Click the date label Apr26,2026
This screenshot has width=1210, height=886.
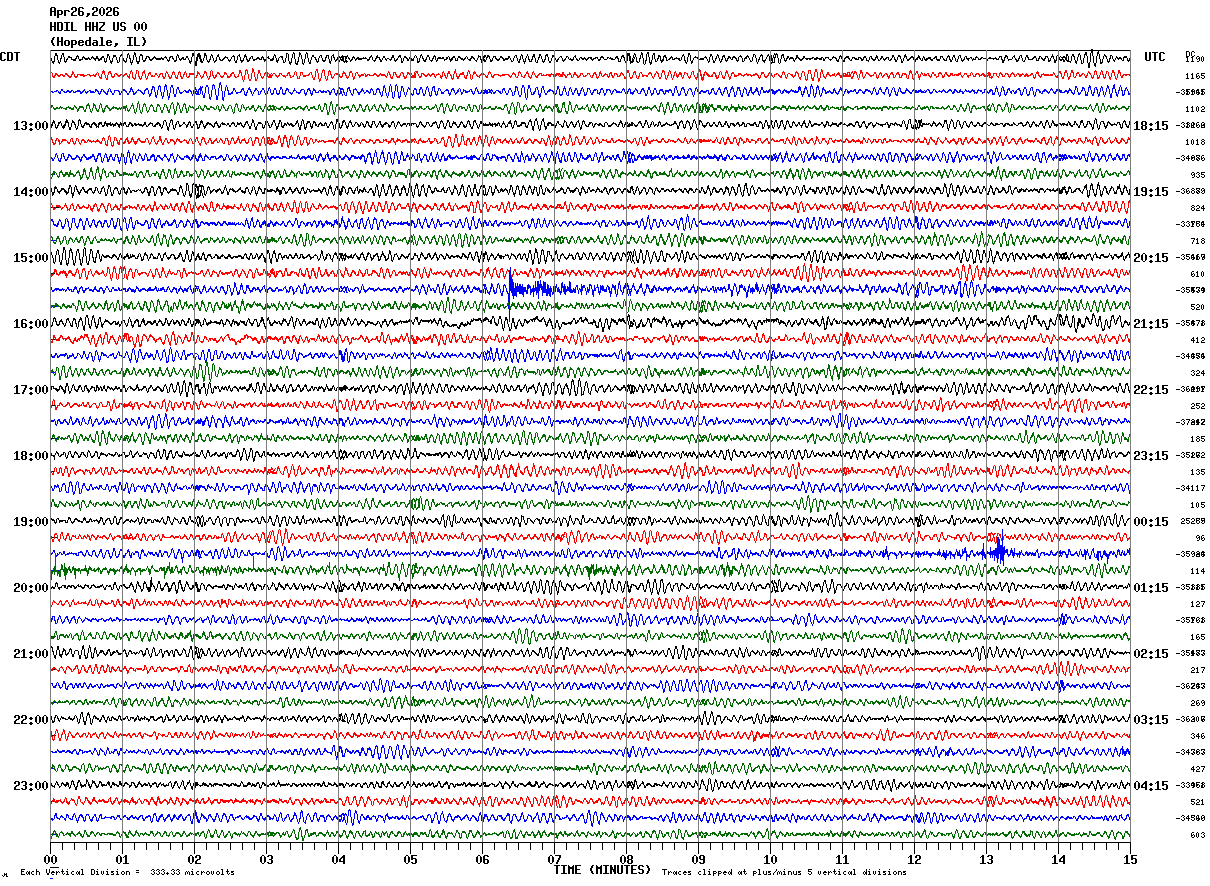pos(84,12)
